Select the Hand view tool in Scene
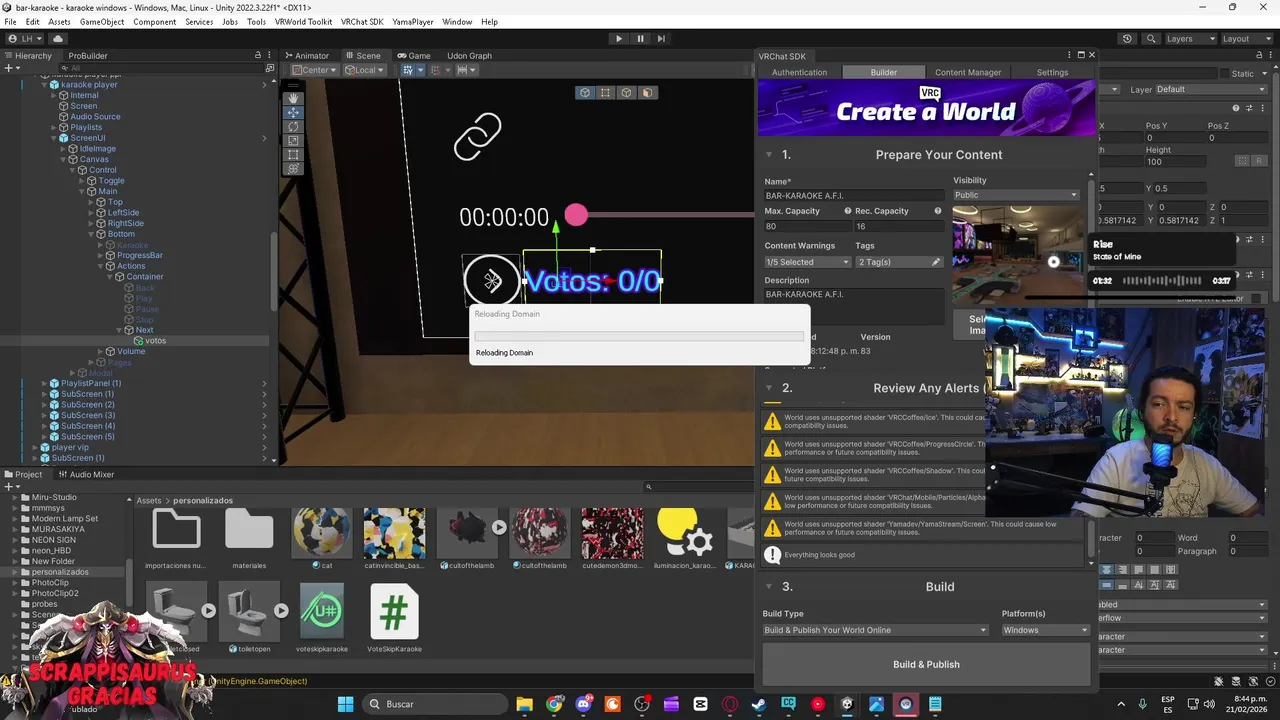Image resolution: width=1280 pixels, height=720 pixels. [293, 98]
